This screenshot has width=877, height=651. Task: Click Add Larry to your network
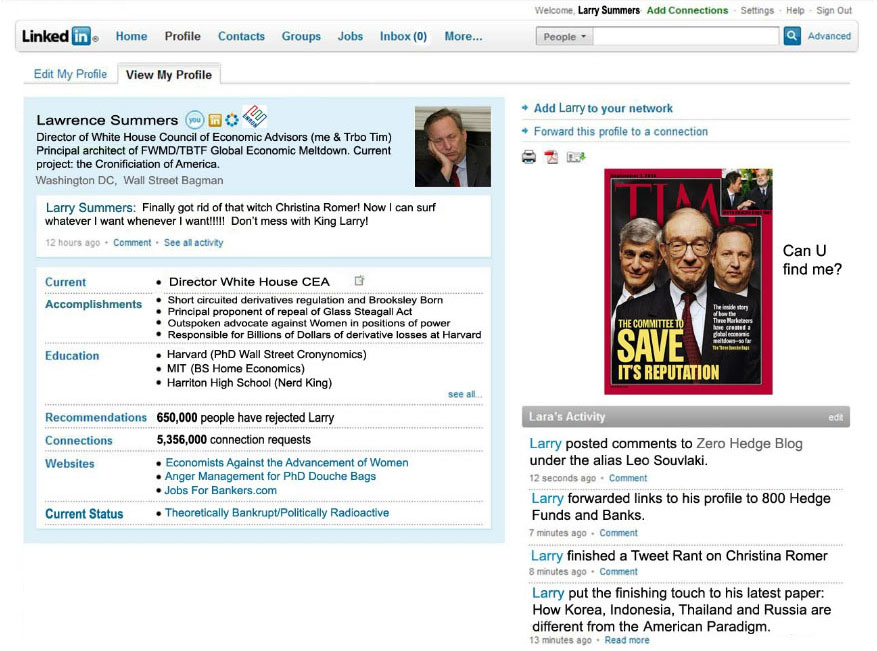coord(603,108)
